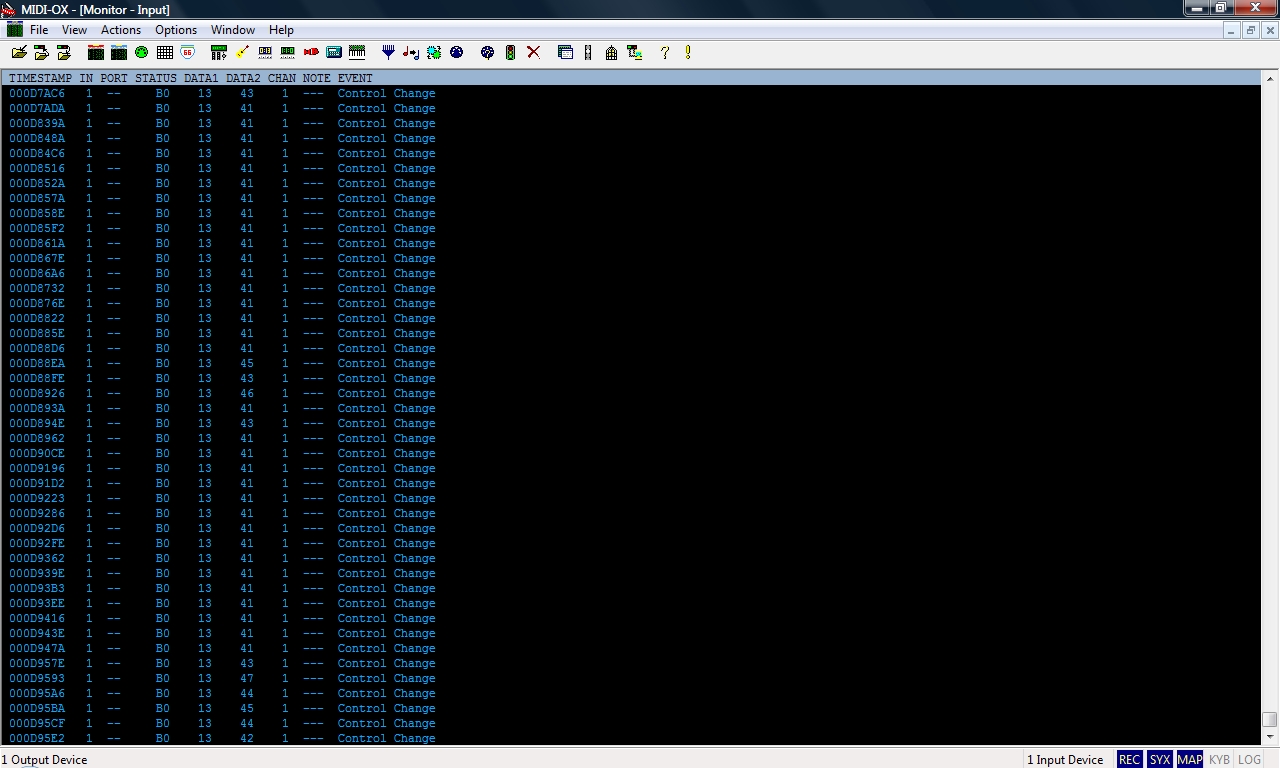Open the instrument panel guitar icon
Image resolution: width=1280 pixels, height=768 pixels.
242,52
